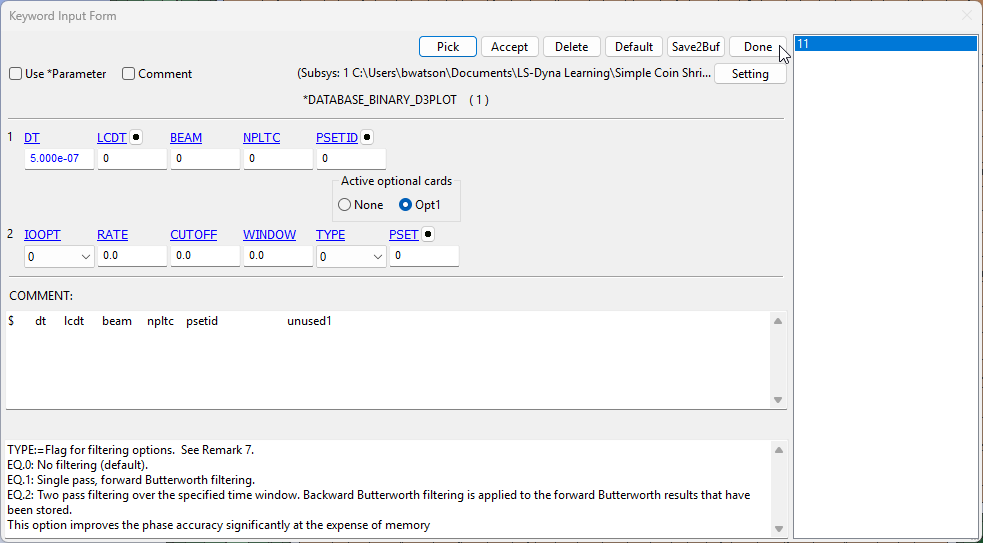Click the dot icon next to PSETID
This screenshot has width=983, height=543.
pos(367,137)
